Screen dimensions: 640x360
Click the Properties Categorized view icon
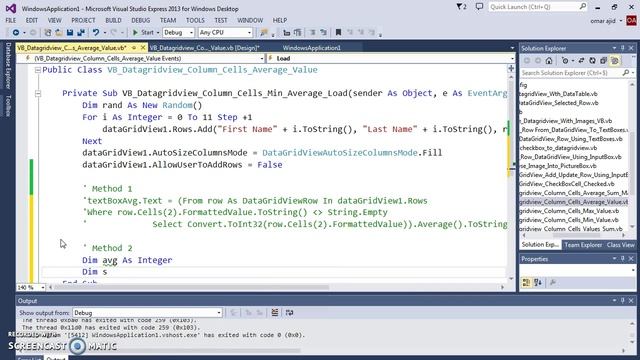click(x=526, y=282)
